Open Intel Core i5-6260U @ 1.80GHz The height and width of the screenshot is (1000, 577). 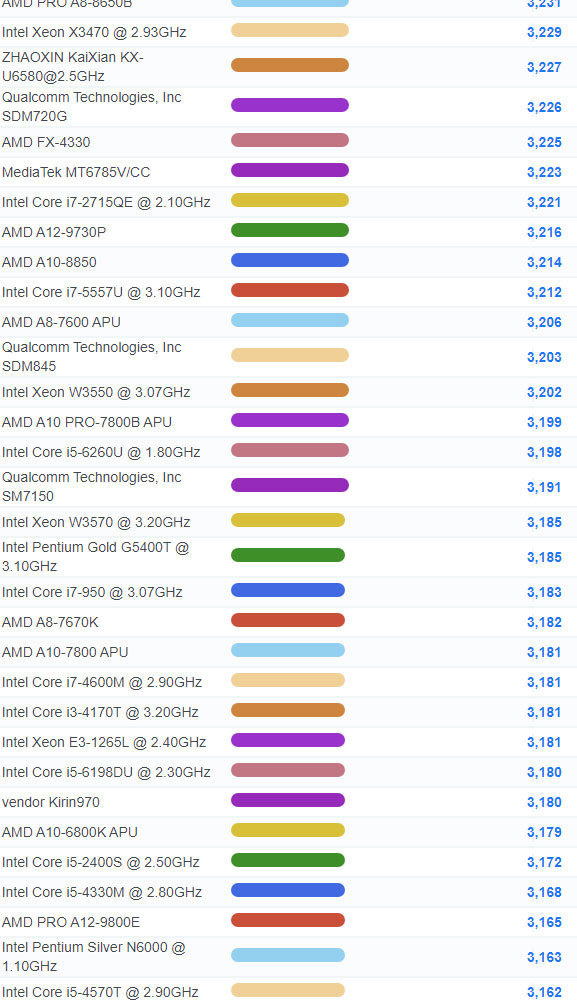pyautogui.click(x=101, y=452)
